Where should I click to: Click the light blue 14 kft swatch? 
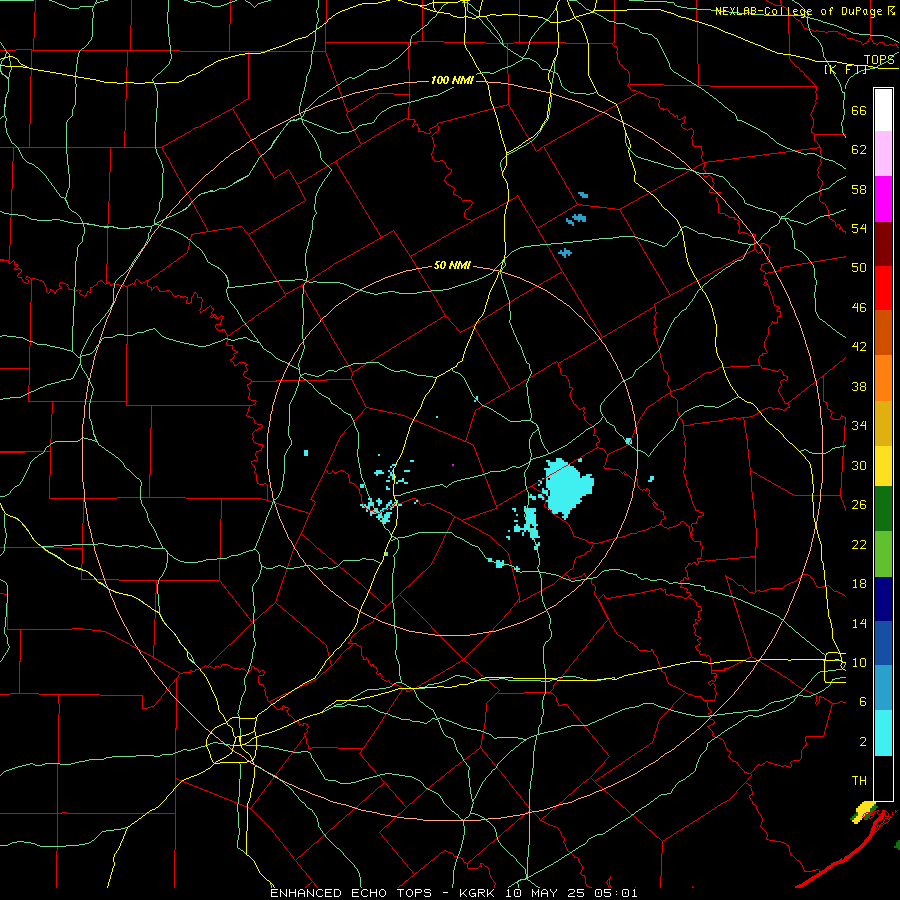883,688
